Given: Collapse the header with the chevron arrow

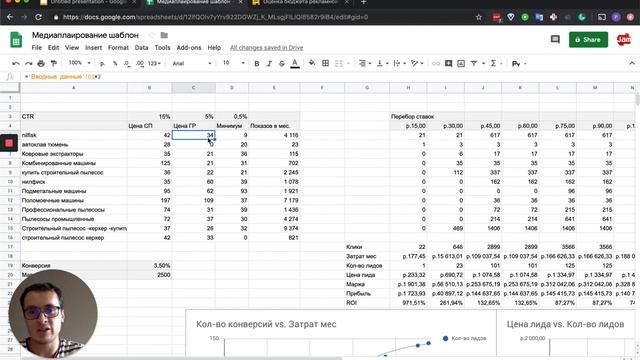Looking at the screenshot, I should pos(632,63).
